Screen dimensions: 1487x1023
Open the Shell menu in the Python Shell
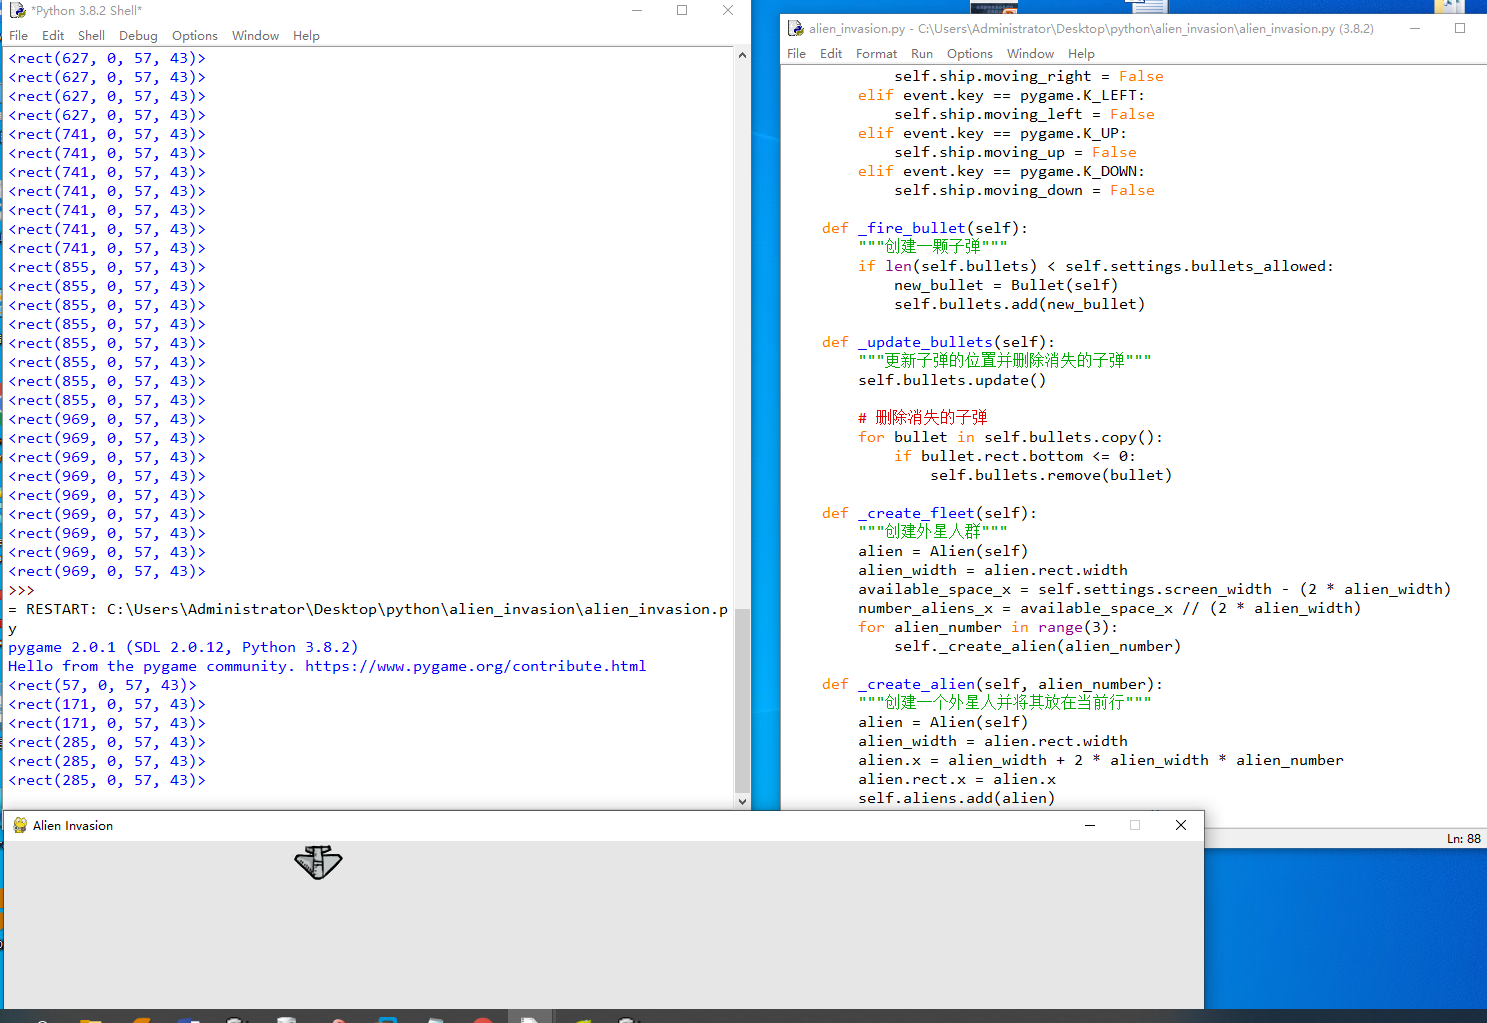coord(91,35)
